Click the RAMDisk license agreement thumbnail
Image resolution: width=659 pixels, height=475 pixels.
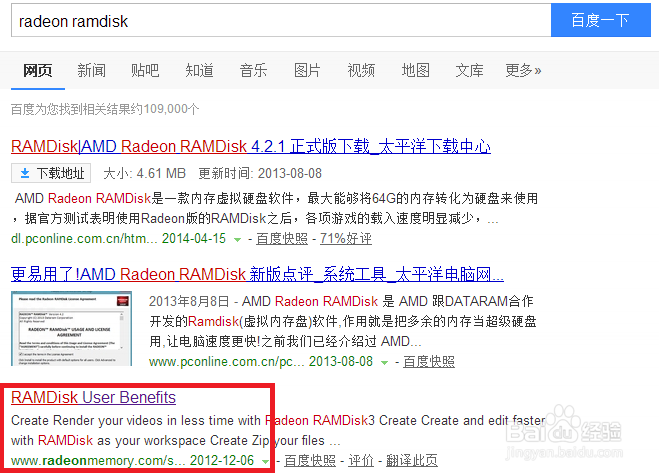pyautogui.click(x=71, y=328)
